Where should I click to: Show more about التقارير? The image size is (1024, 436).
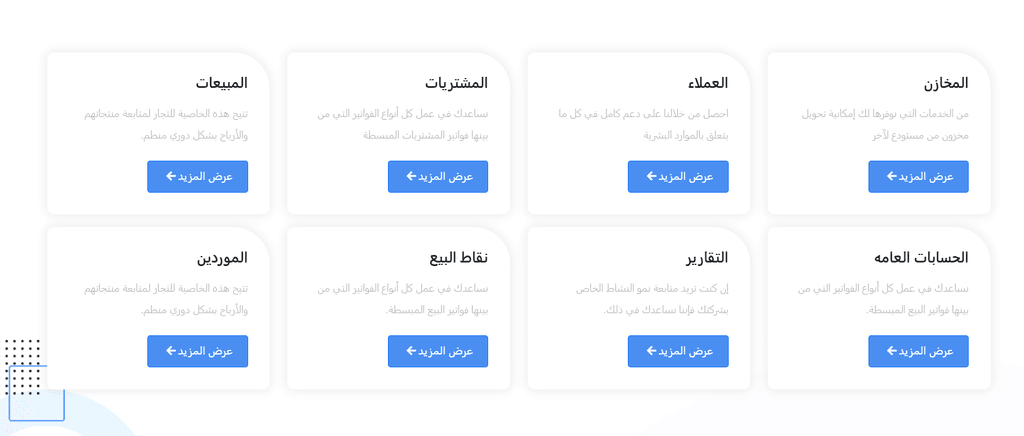pos(678,351)
